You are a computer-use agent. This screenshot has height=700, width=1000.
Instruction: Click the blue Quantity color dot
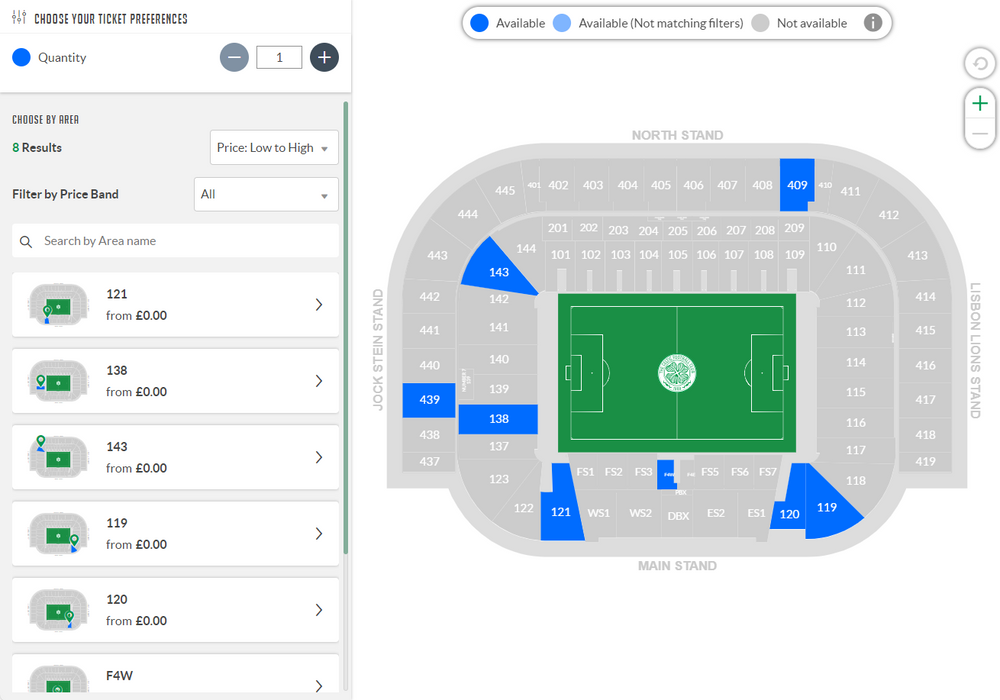[21, 57]
